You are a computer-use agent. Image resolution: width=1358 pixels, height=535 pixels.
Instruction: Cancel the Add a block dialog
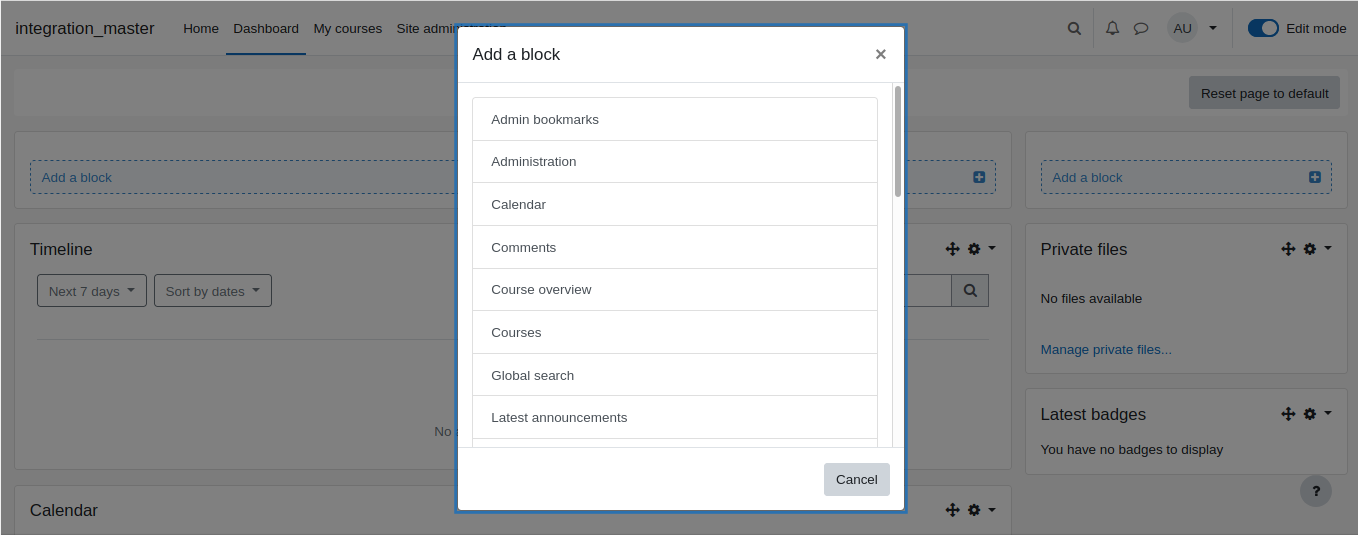[857, 479]
